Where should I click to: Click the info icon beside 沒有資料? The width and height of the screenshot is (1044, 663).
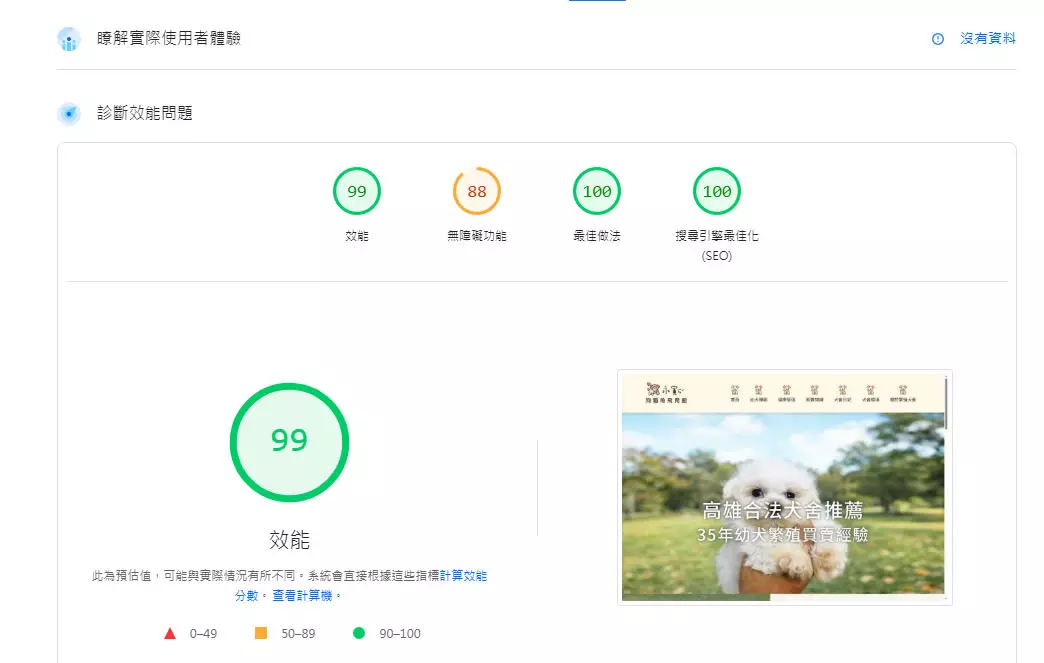pos(937,39)
